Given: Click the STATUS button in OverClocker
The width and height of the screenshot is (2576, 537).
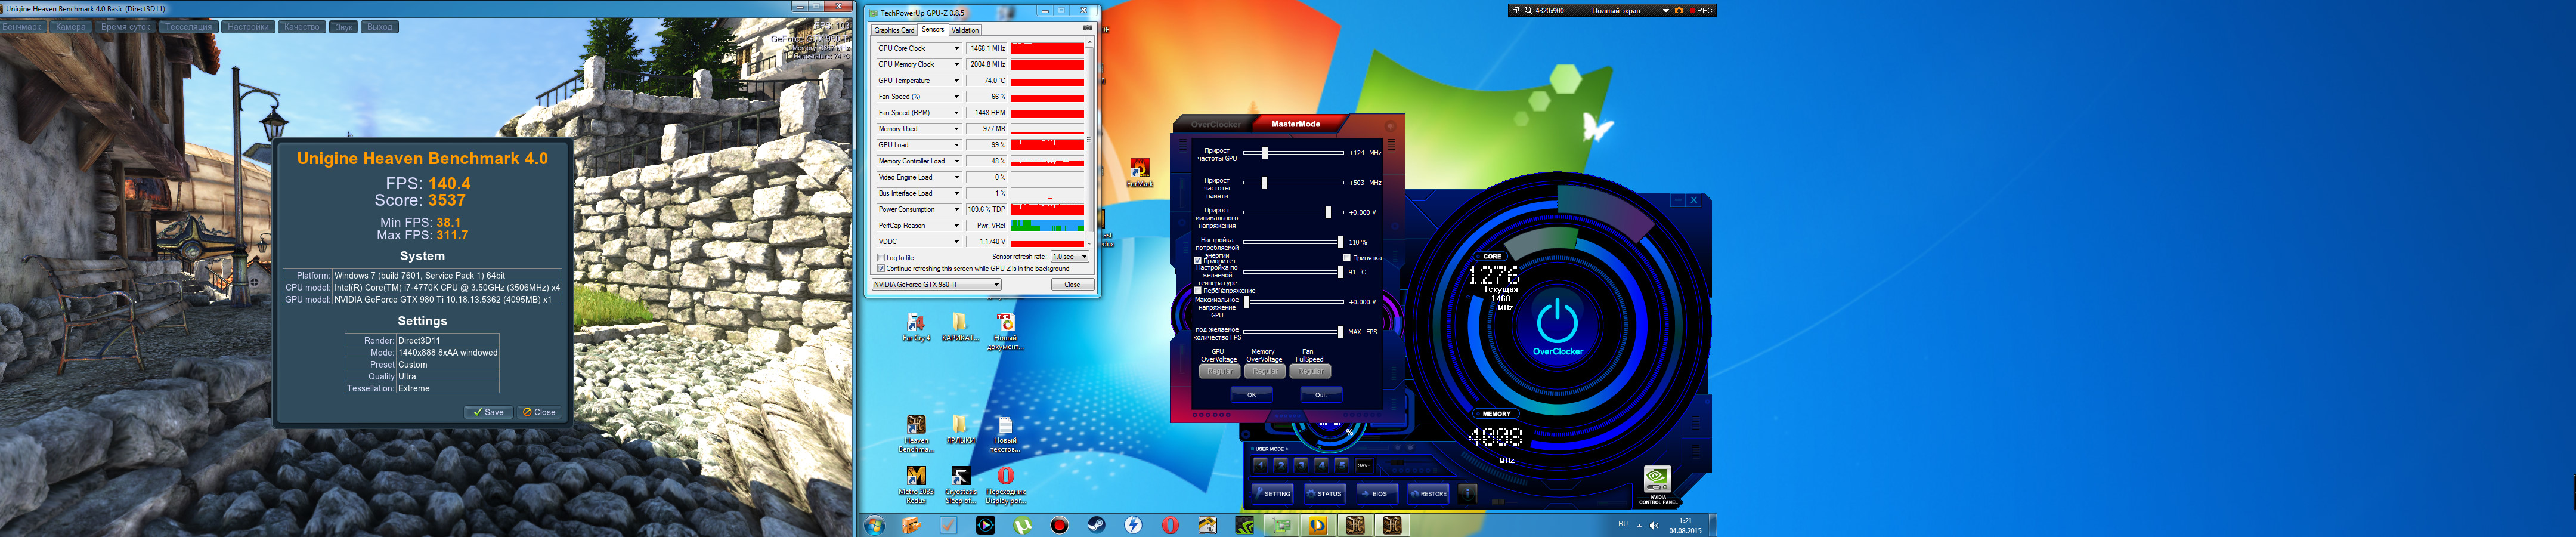Looking at the screenshot, I should (1325, 493).
